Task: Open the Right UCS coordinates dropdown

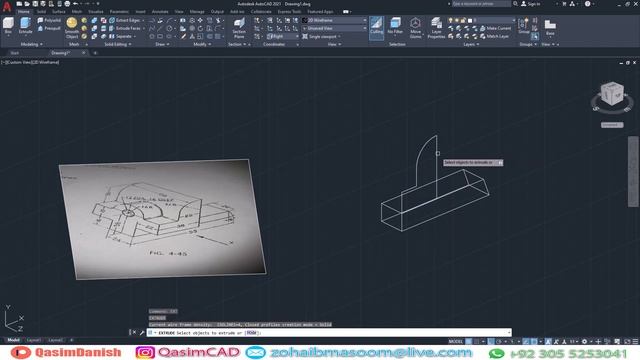Action: point(282,36)
